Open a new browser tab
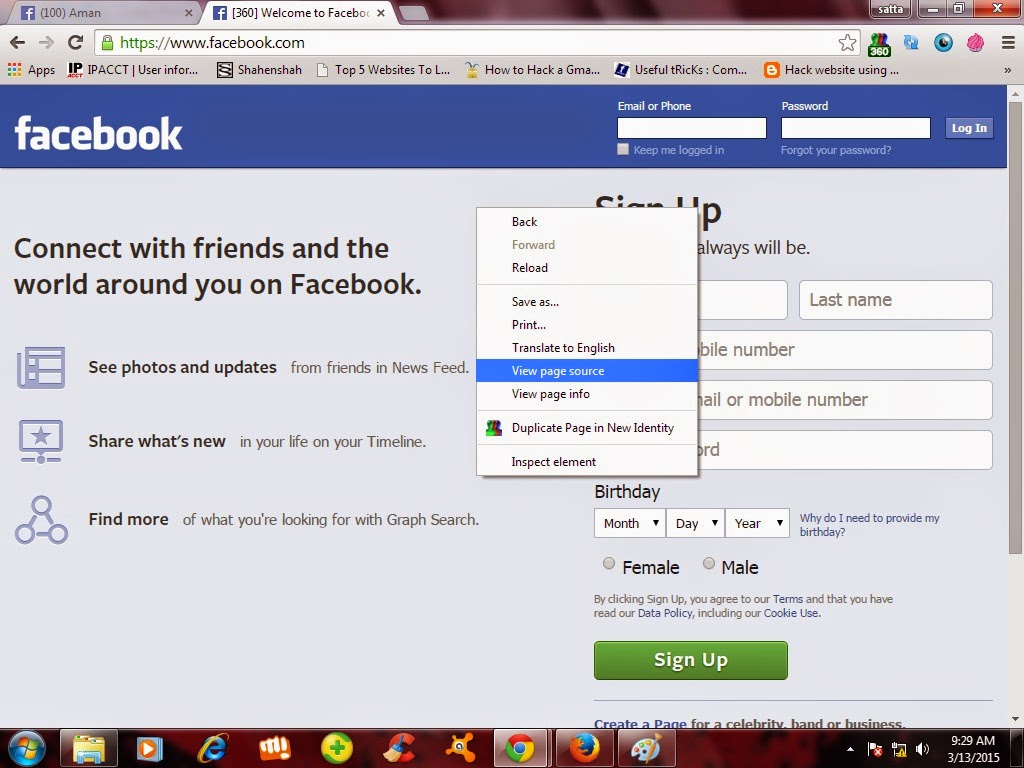 point(413,12)
